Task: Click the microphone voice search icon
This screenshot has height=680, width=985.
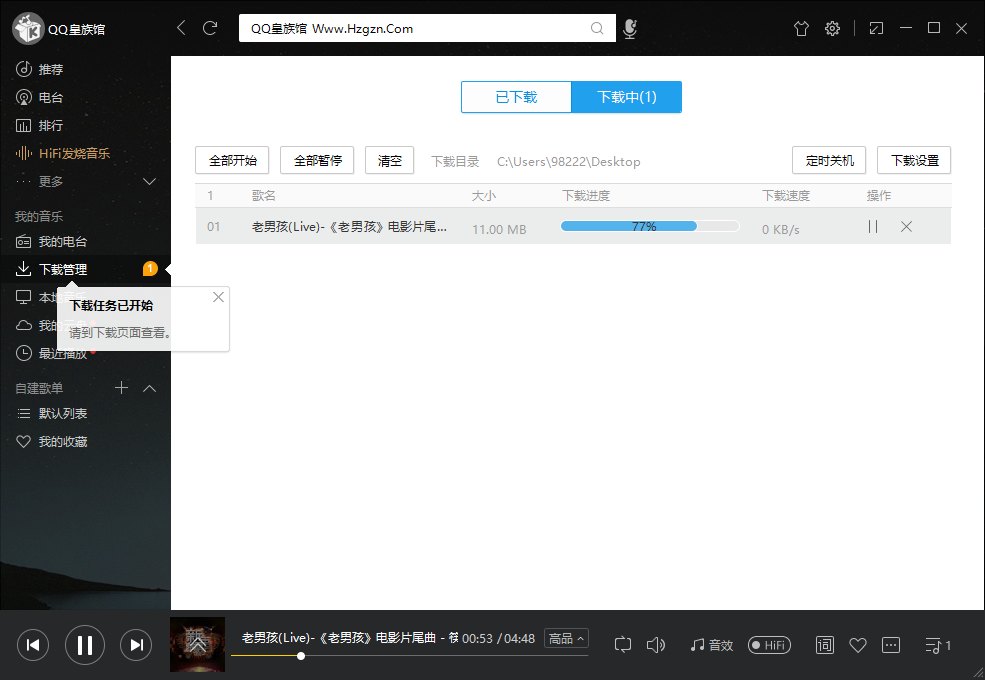Action: [x=630, y=28]
